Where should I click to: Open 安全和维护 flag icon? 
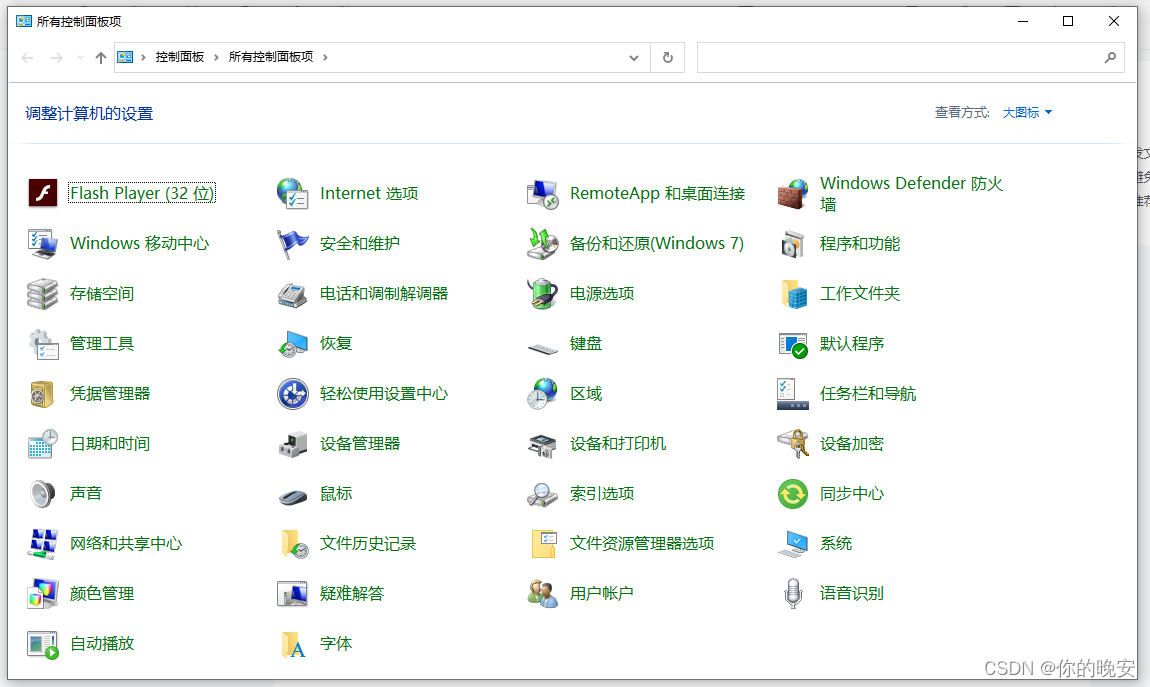(x=293, y=243)
